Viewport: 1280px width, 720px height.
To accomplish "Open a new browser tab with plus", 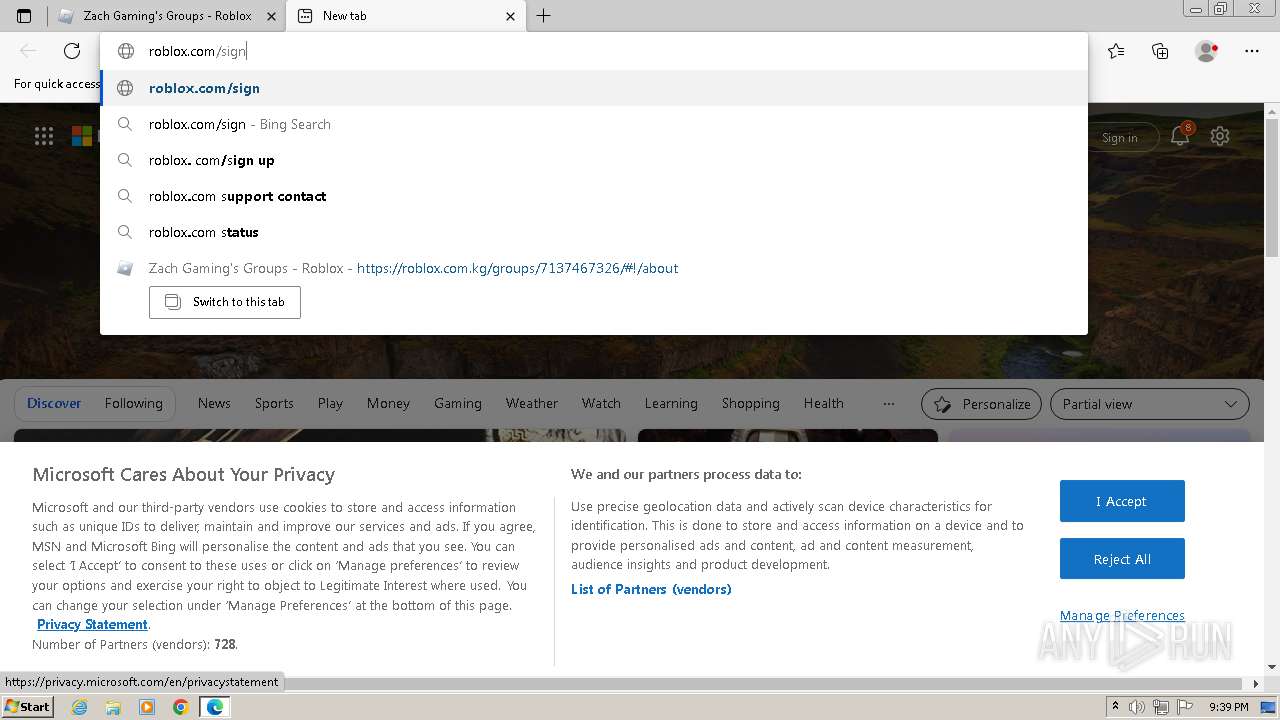I will (x=544, y=16).
